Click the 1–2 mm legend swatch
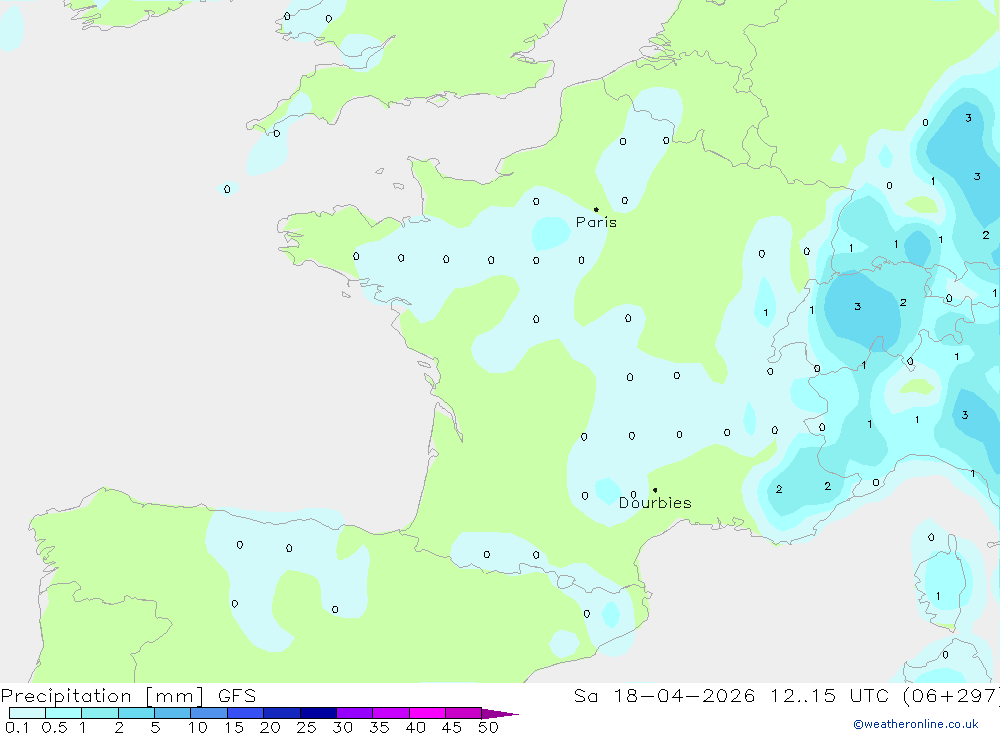 click(100, 713)
